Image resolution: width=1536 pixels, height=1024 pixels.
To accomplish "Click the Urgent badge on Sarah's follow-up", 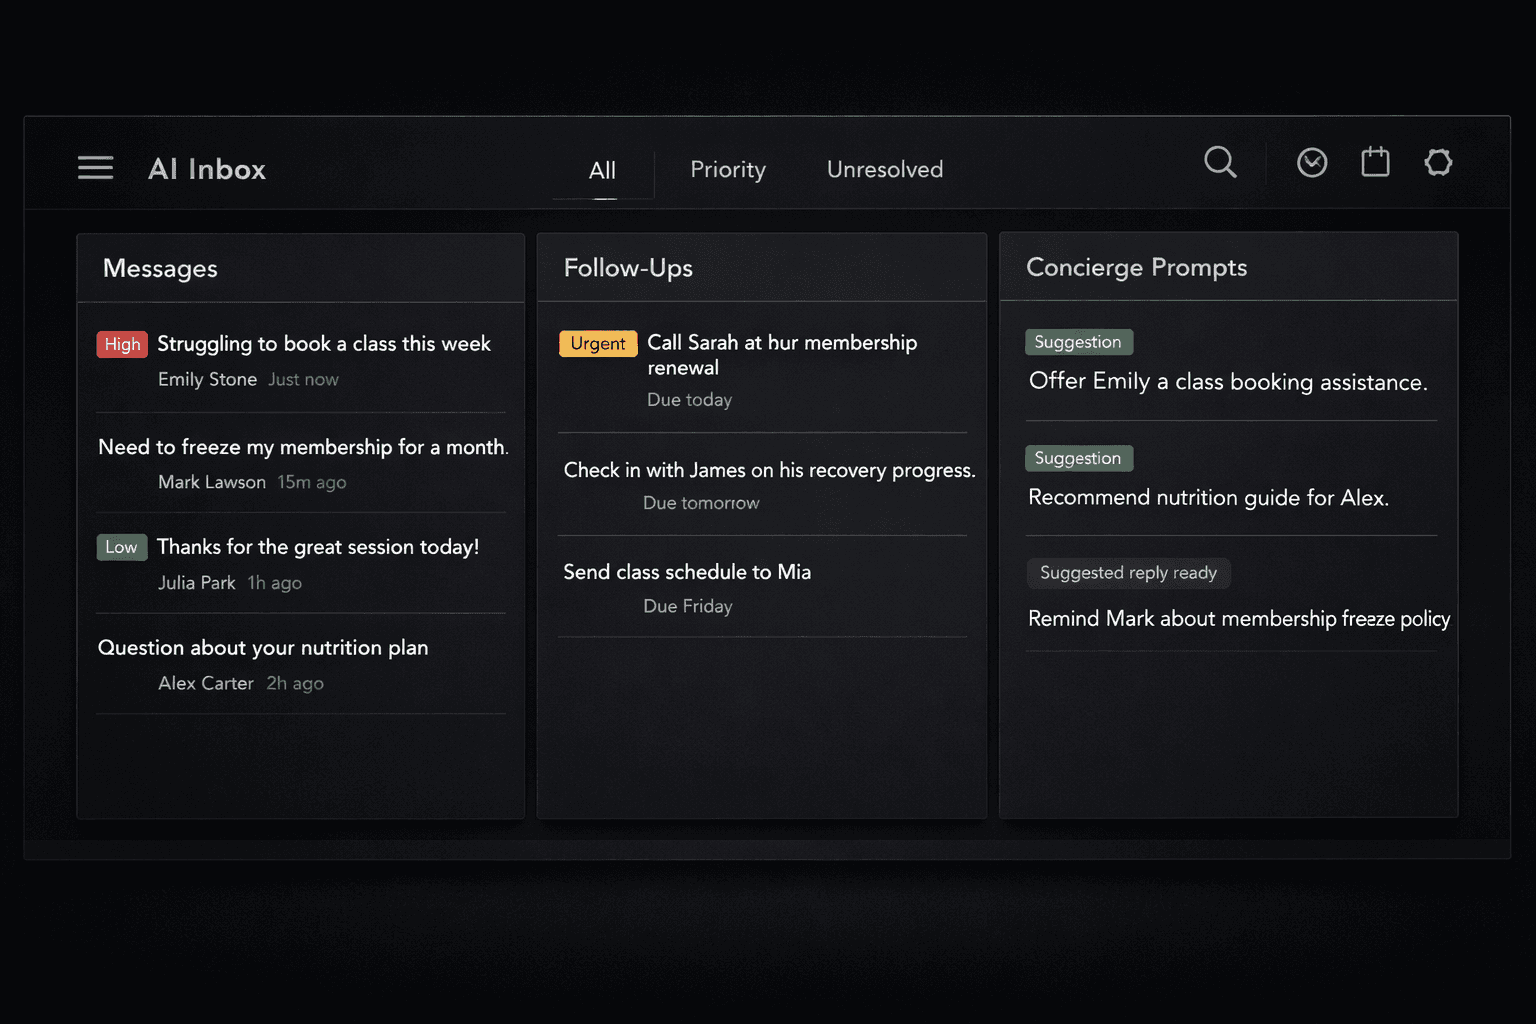I will click(x=598, y=343).
